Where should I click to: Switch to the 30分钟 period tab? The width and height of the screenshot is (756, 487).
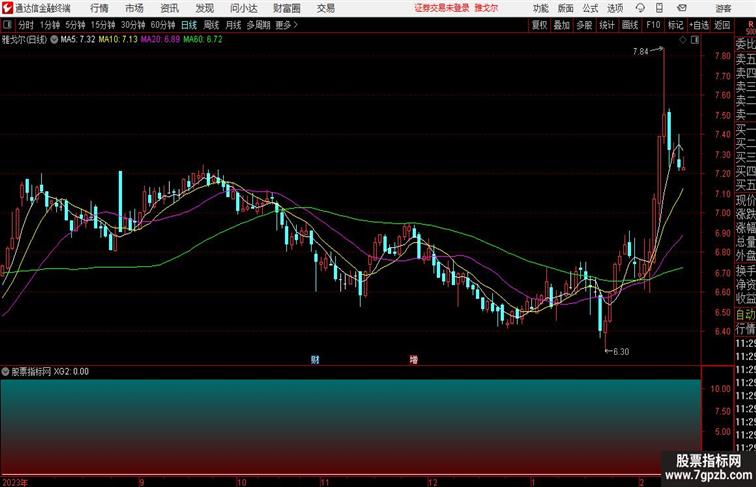point(133,25)
